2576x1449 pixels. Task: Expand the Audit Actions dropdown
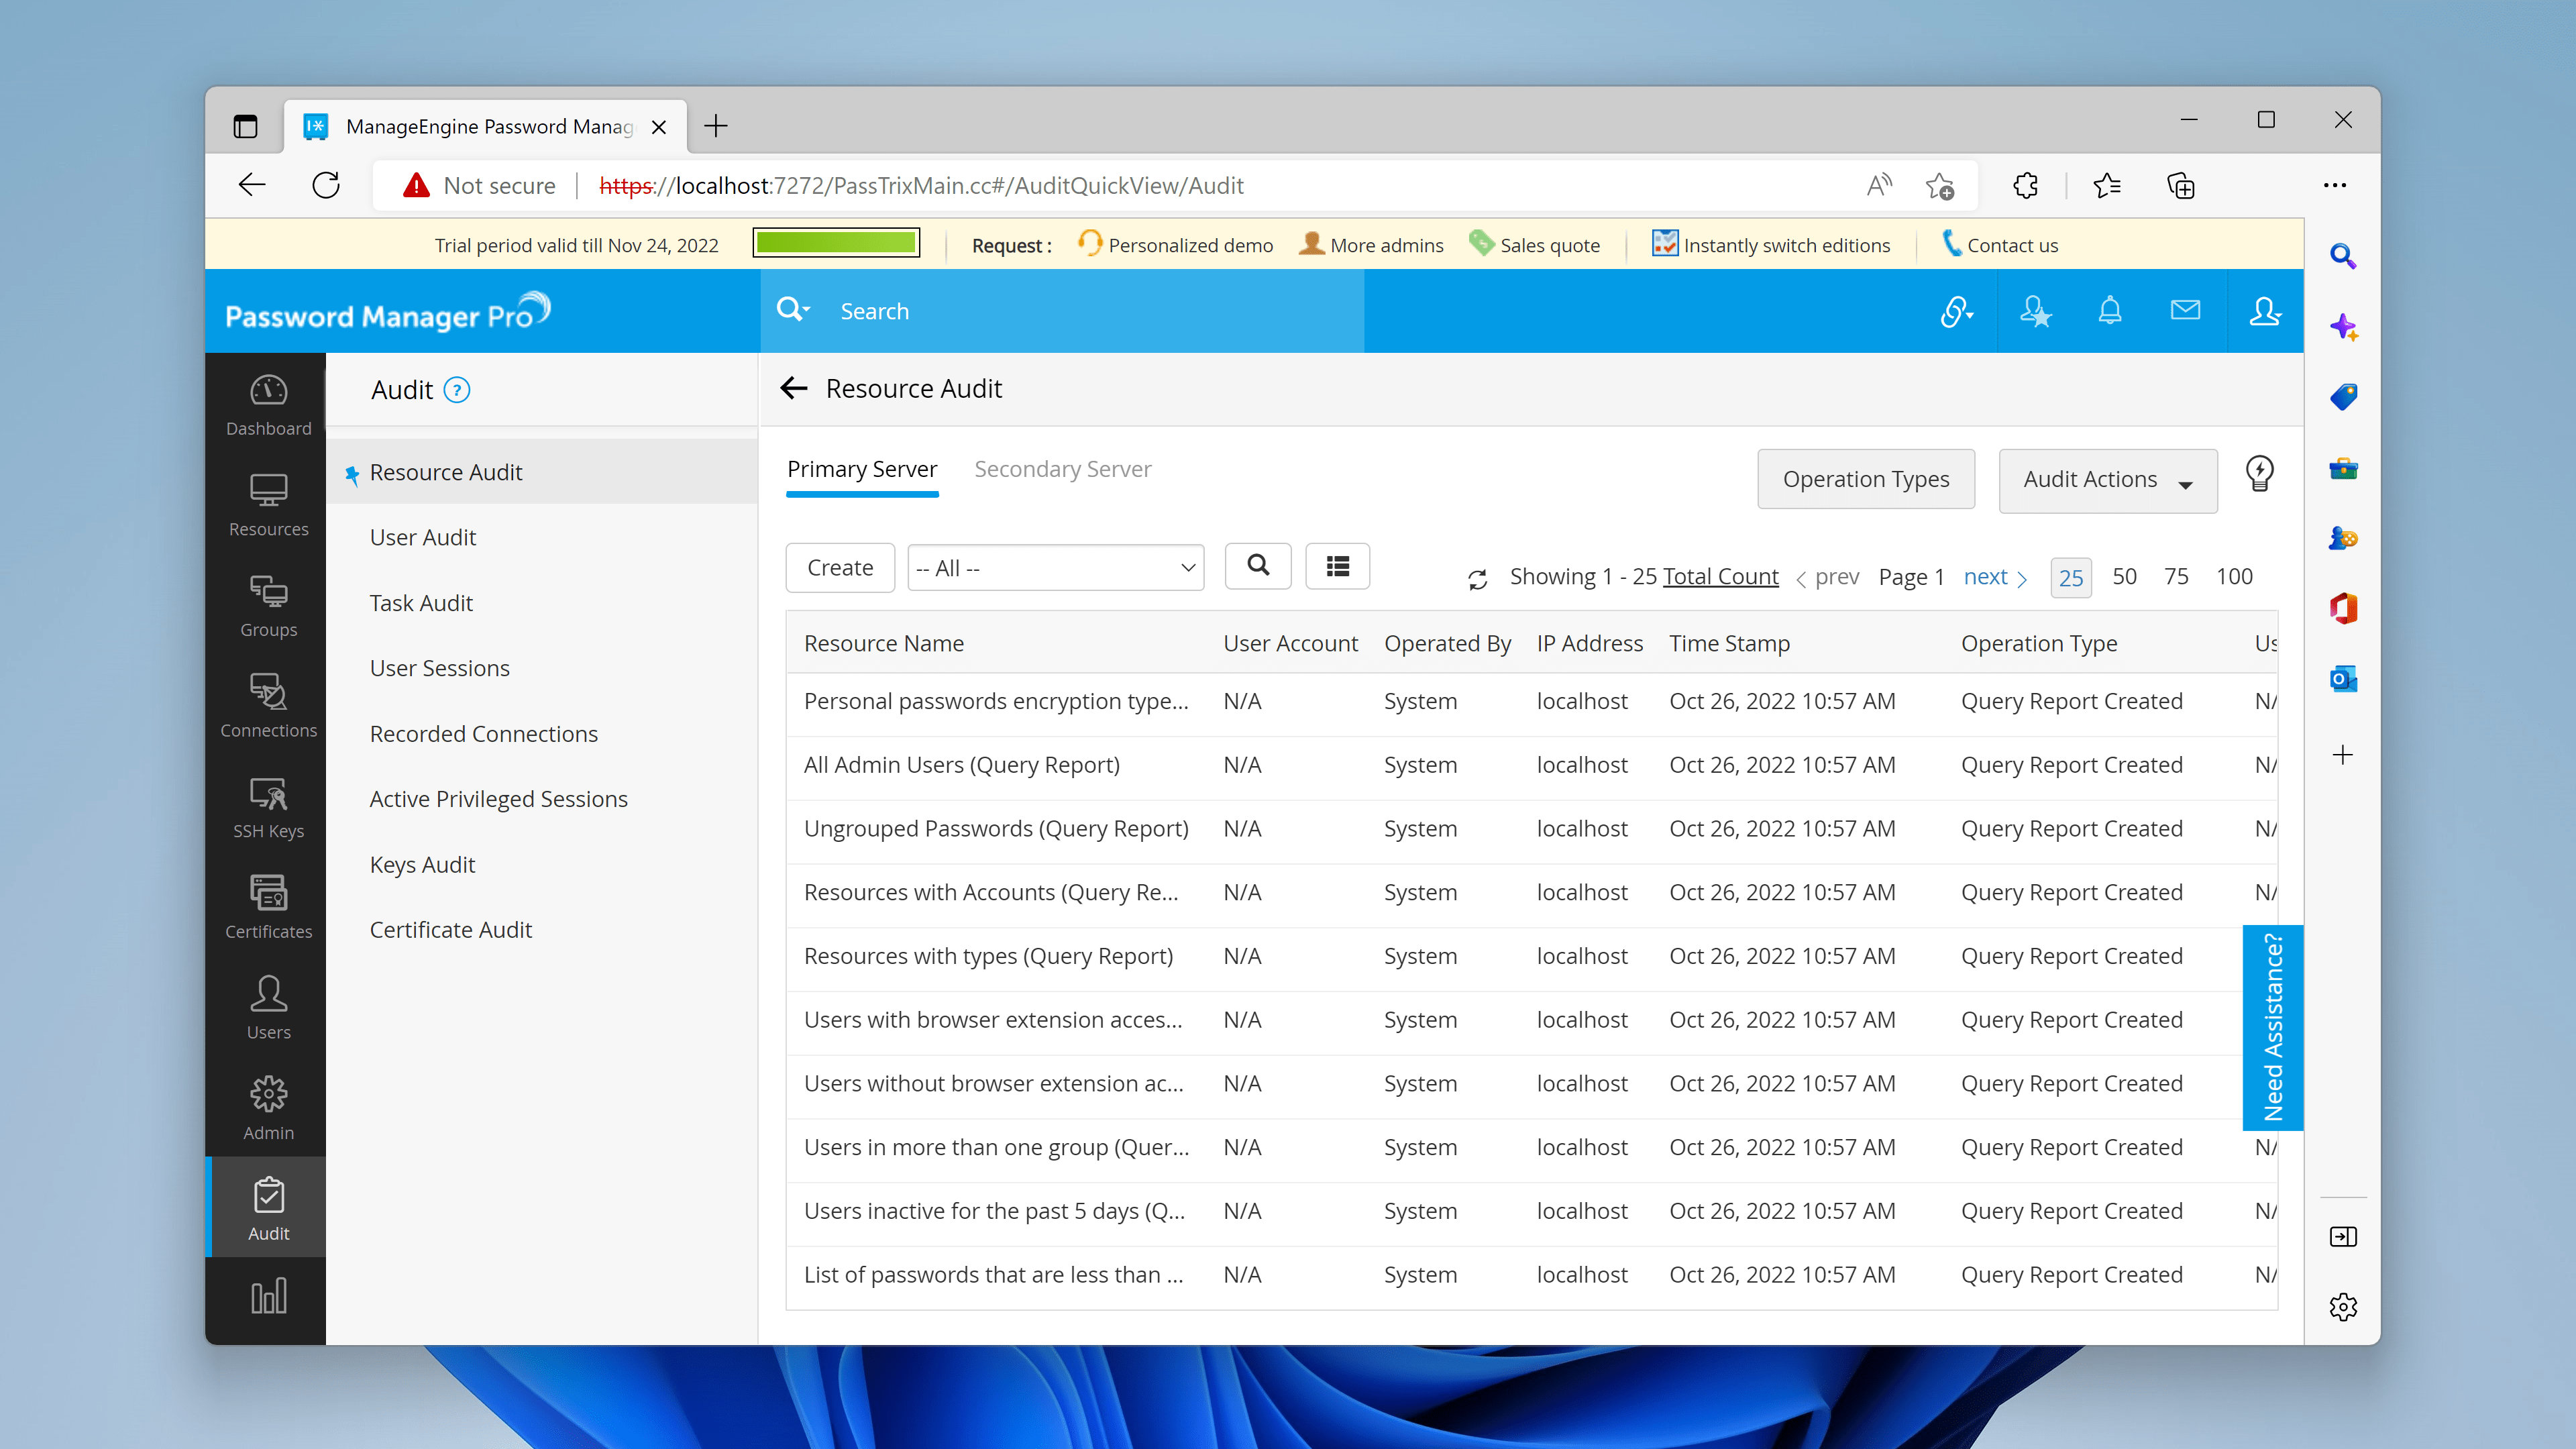pos(2107,481)
